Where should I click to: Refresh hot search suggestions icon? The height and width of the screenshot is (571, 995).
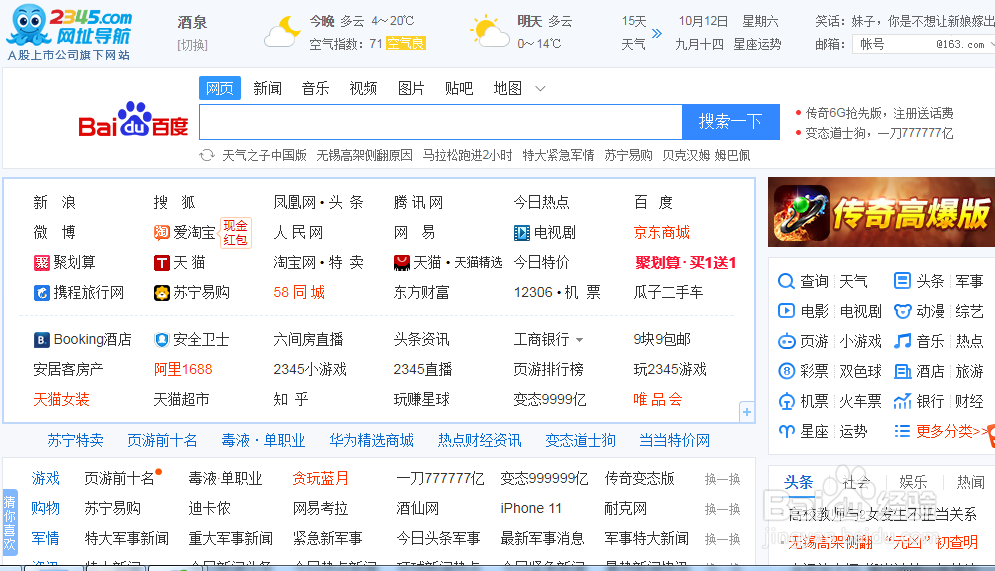pos(207,155)
